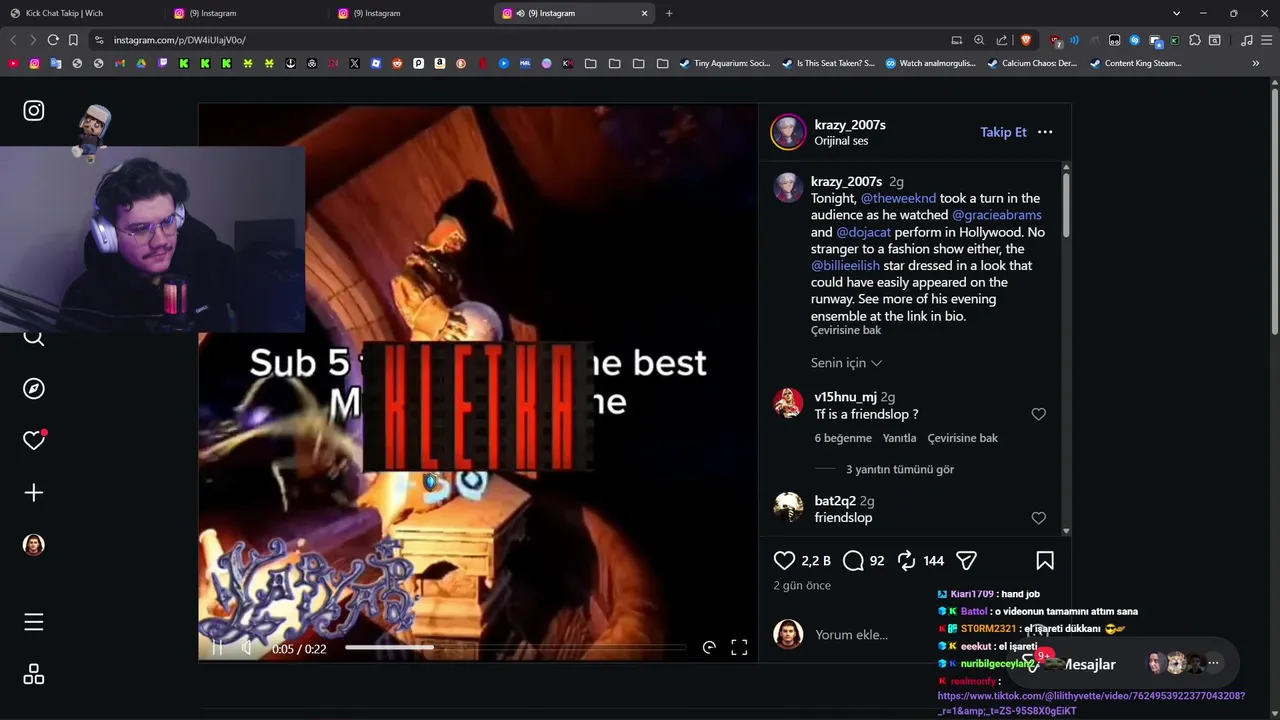The height and width of the screenshot is (720, 1280).
Task: Switch to first (9) Instagram tab
Action: (245, 13)
